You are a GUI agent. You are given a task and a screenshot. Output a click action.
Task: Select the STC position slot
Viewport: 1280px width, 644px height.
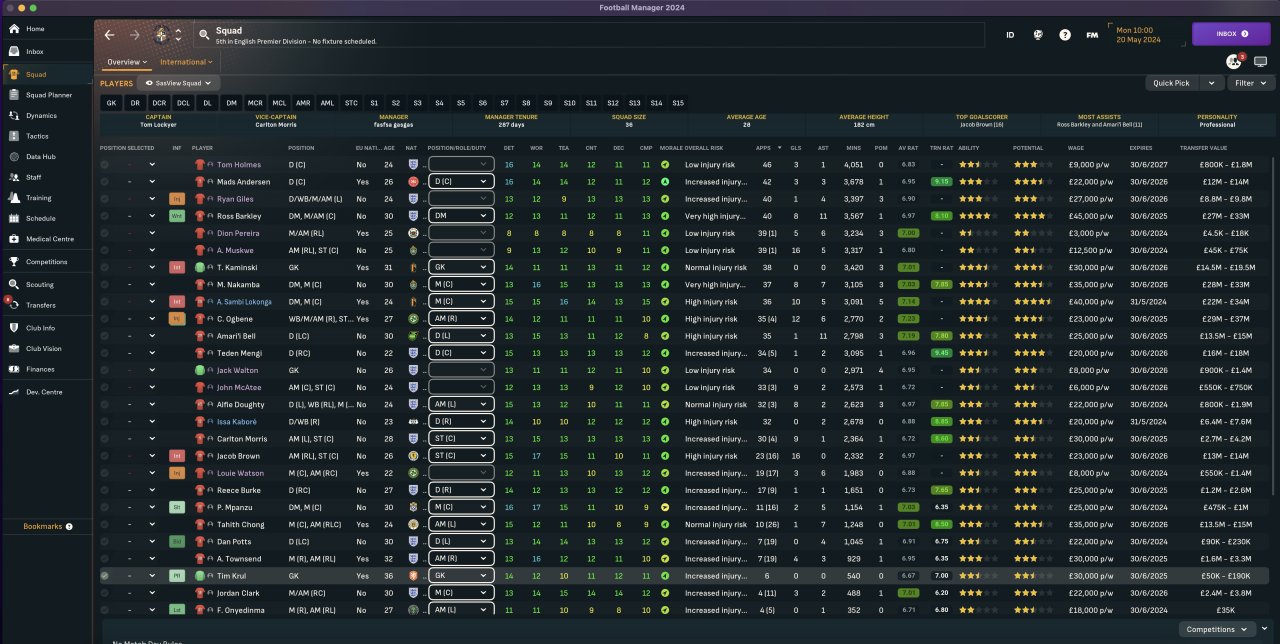coord(351,103)
